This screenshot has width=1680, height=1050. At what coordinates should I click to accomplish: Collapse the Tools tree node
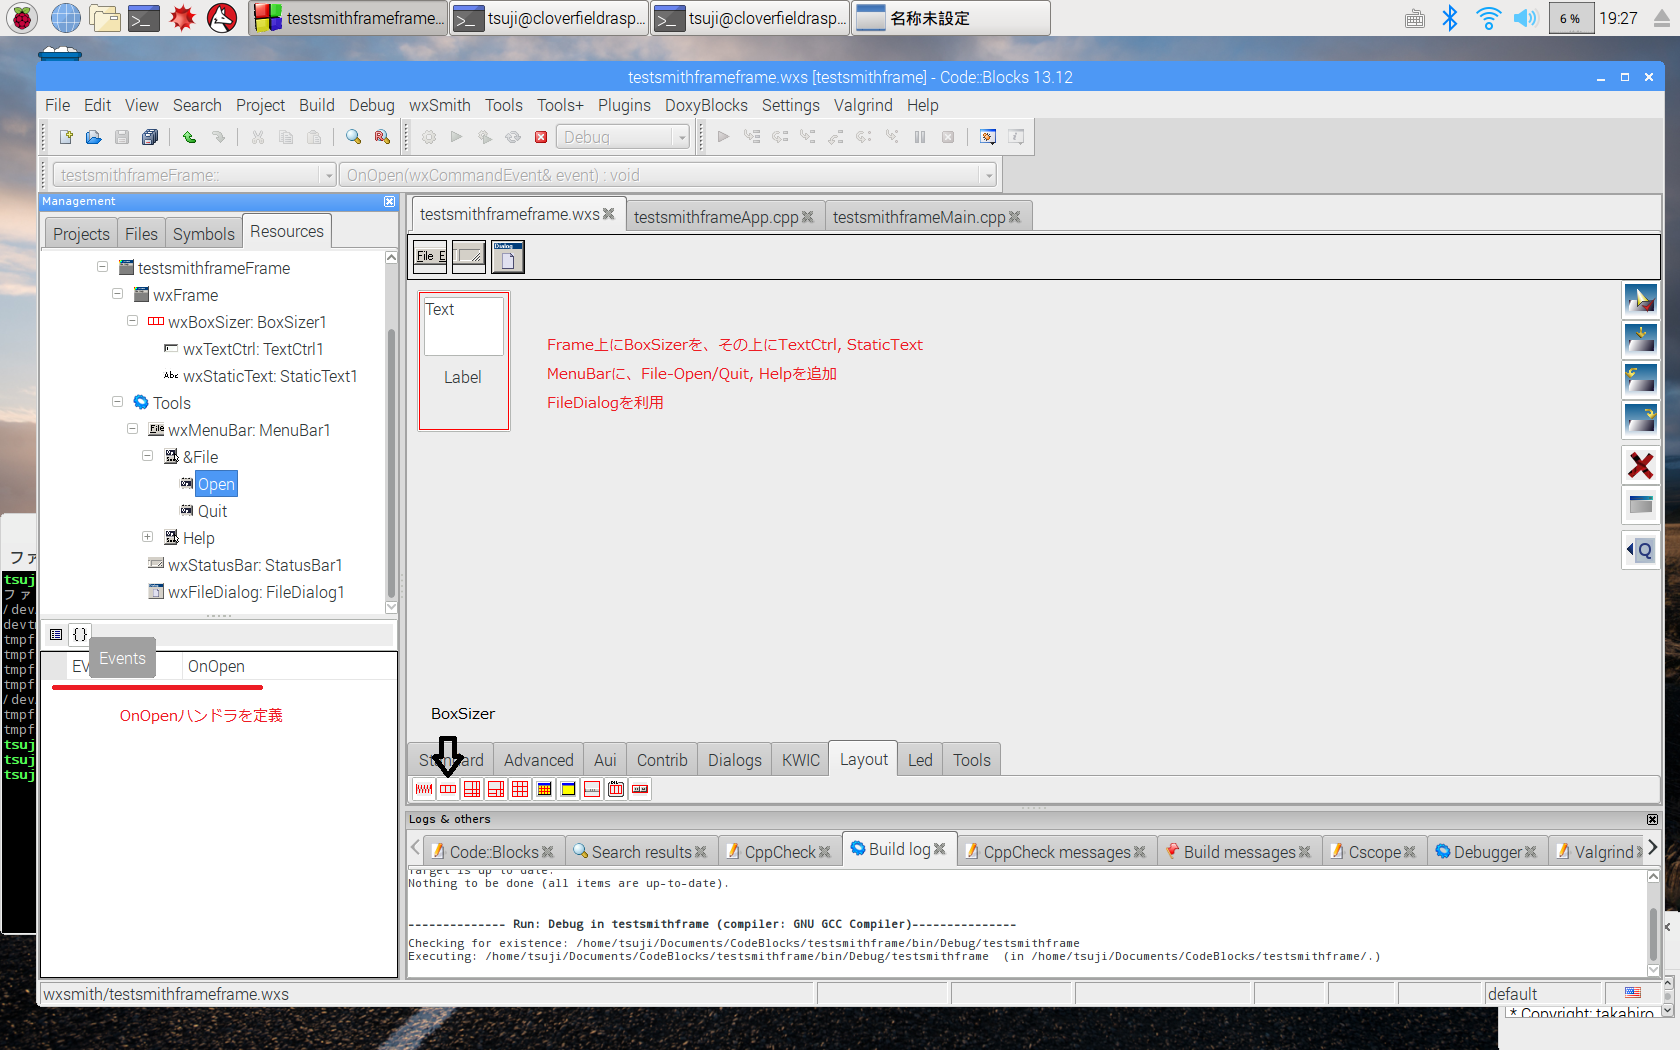point(117,402)
